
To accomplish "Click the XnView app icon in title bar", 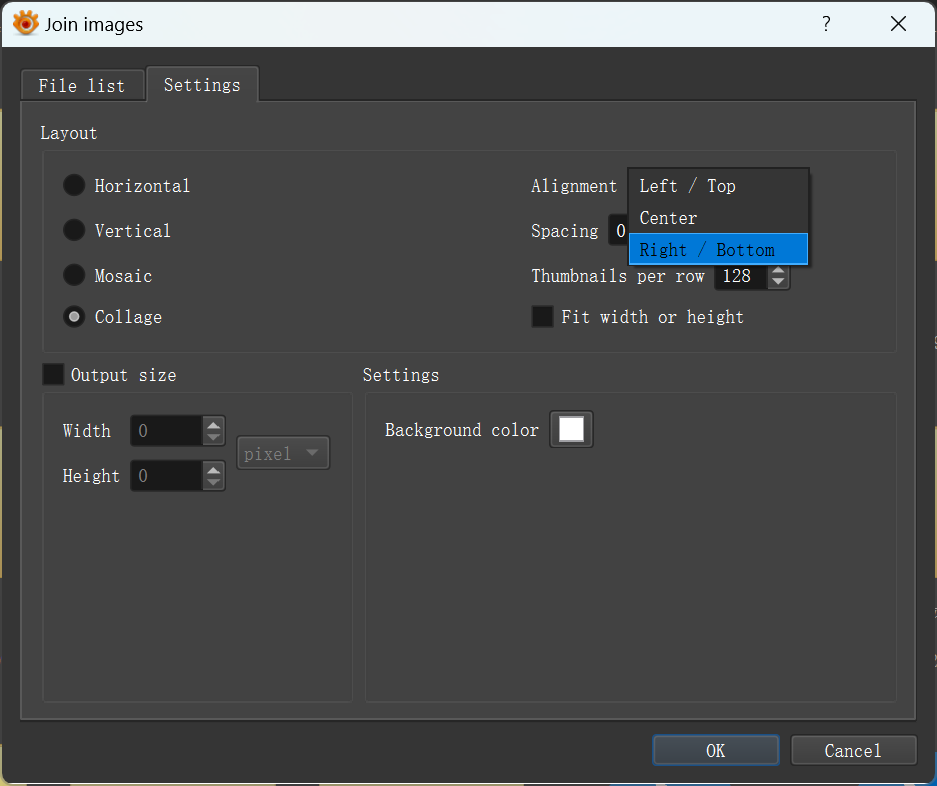I will click(25, 24).
